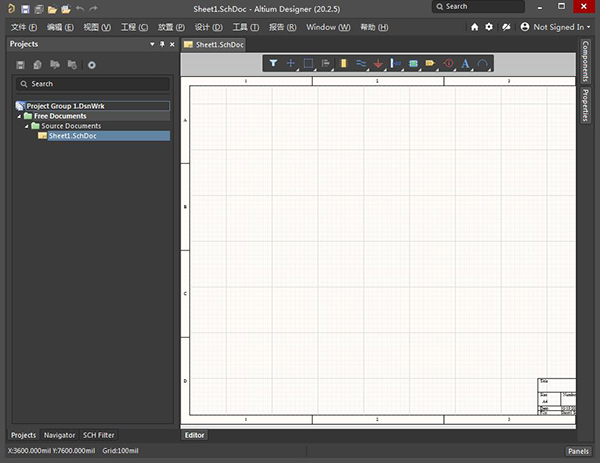The height and width of the screenshot is (463, 600).
Task: Open the Not Signed In dropdown
Action: [x=558, y=27]
